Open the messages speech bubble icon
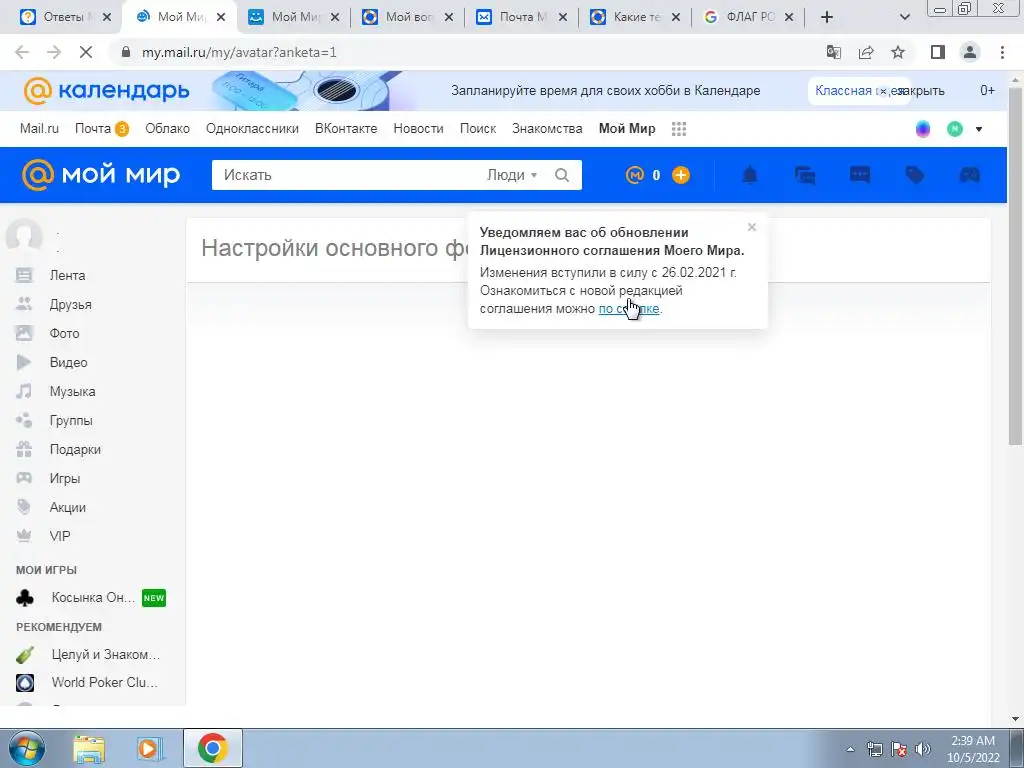 click(859, 175)
